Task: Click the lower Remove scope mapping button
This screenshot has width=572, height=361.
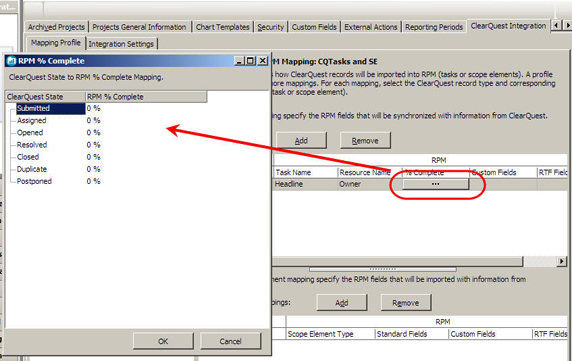Action: point(406,303)
